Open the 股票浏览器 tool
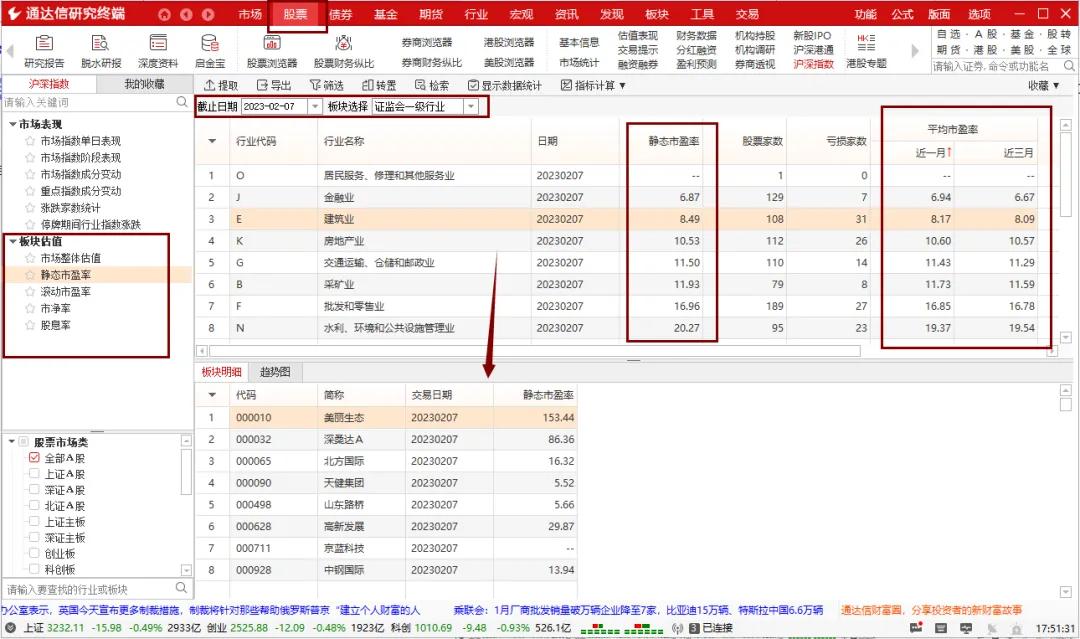 (x=272, y=52)
